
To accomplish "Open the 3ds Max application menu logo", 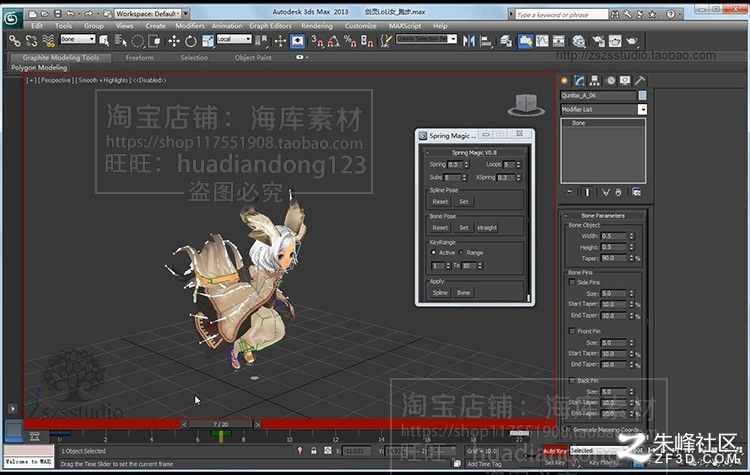I will (x=11, y=19).
